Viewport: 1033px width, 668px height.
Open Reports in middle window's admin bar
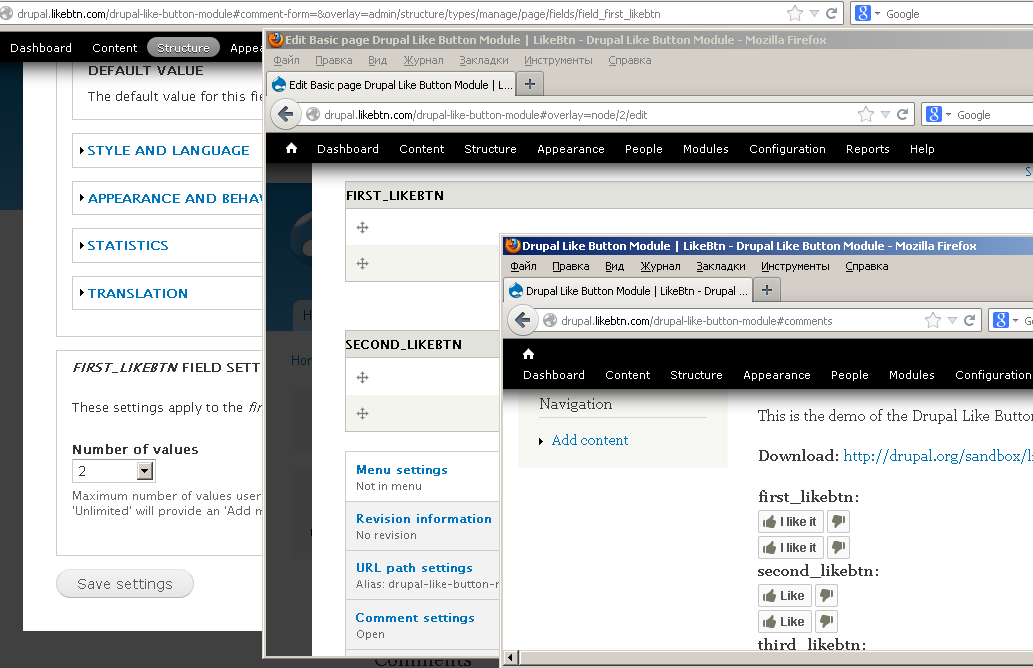[x=868, y=149]
